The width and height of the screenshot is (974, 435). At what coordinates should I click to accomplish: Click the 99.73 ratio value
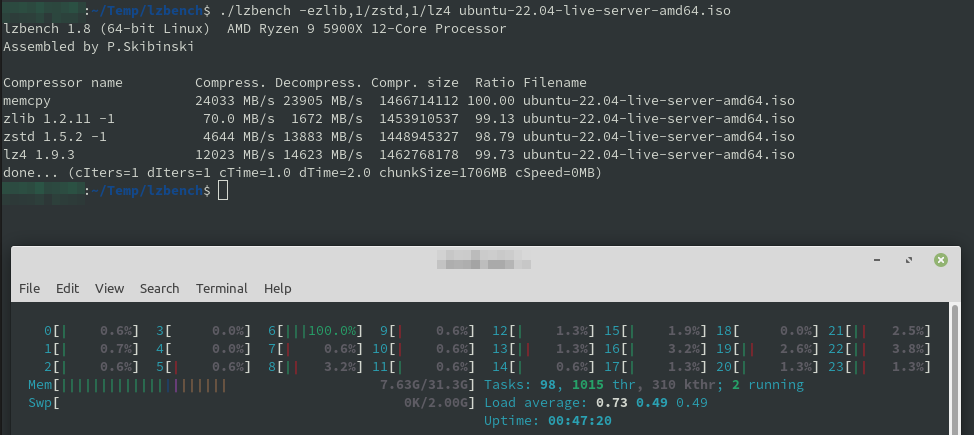point(494,154)
